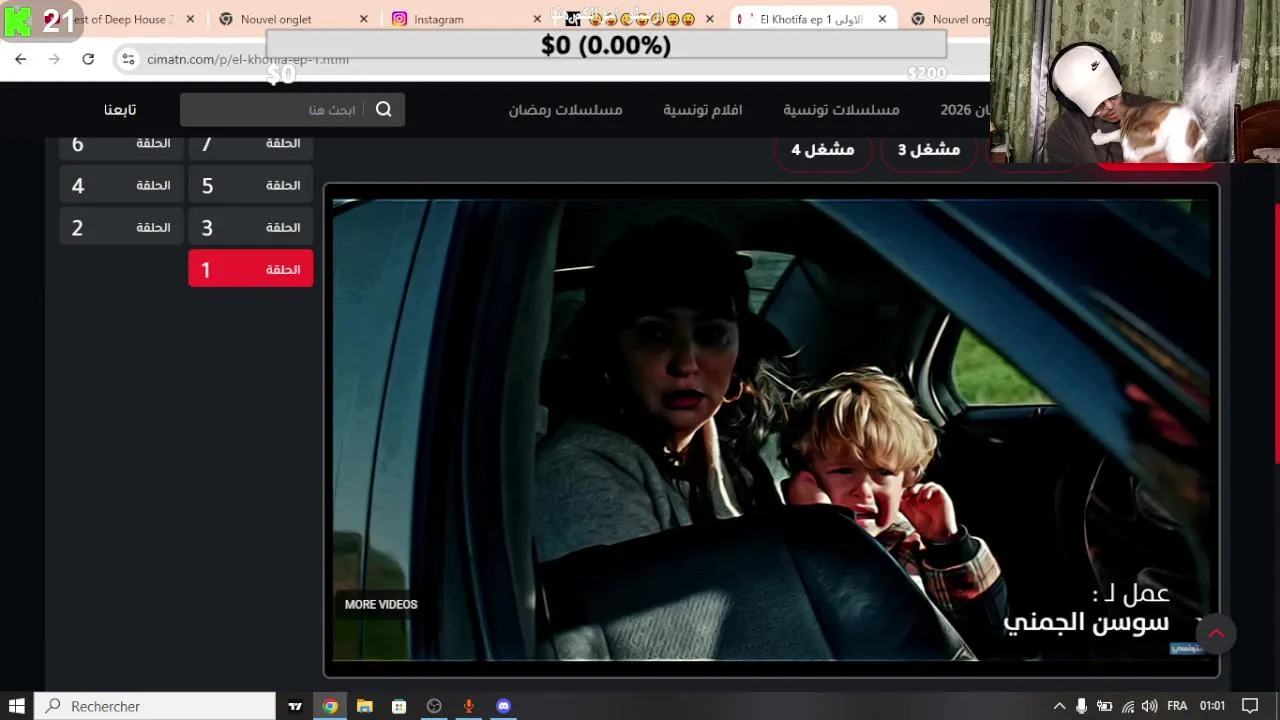Click the site search magnifier icon
Viewport: 1280px width, 720px height.
[x=384, y=109]
